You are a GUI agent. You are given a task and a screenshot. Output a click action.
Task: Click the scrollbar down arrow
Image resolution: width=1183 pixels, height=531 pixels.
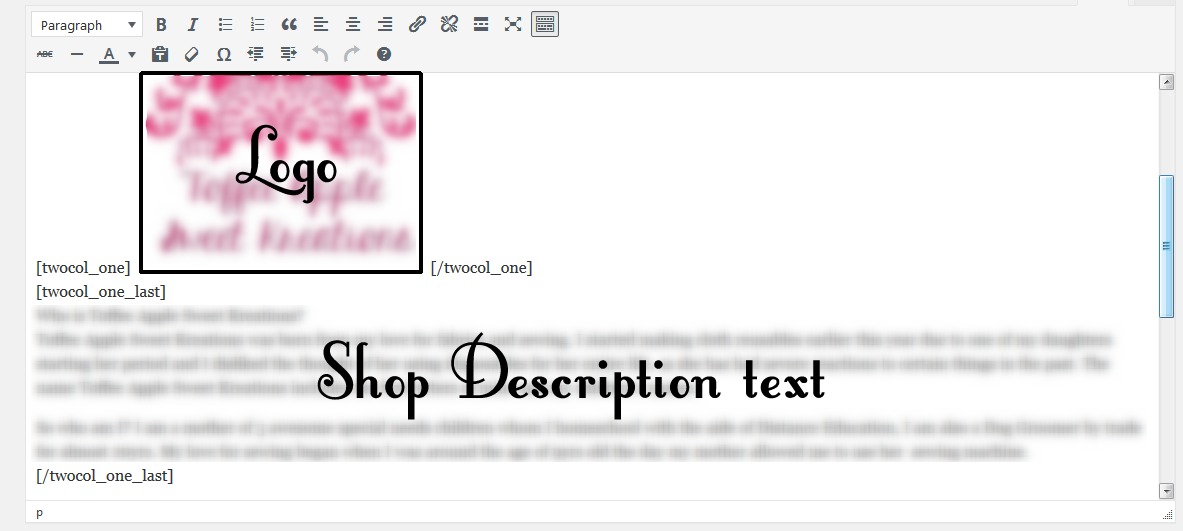pos(1166,490)
